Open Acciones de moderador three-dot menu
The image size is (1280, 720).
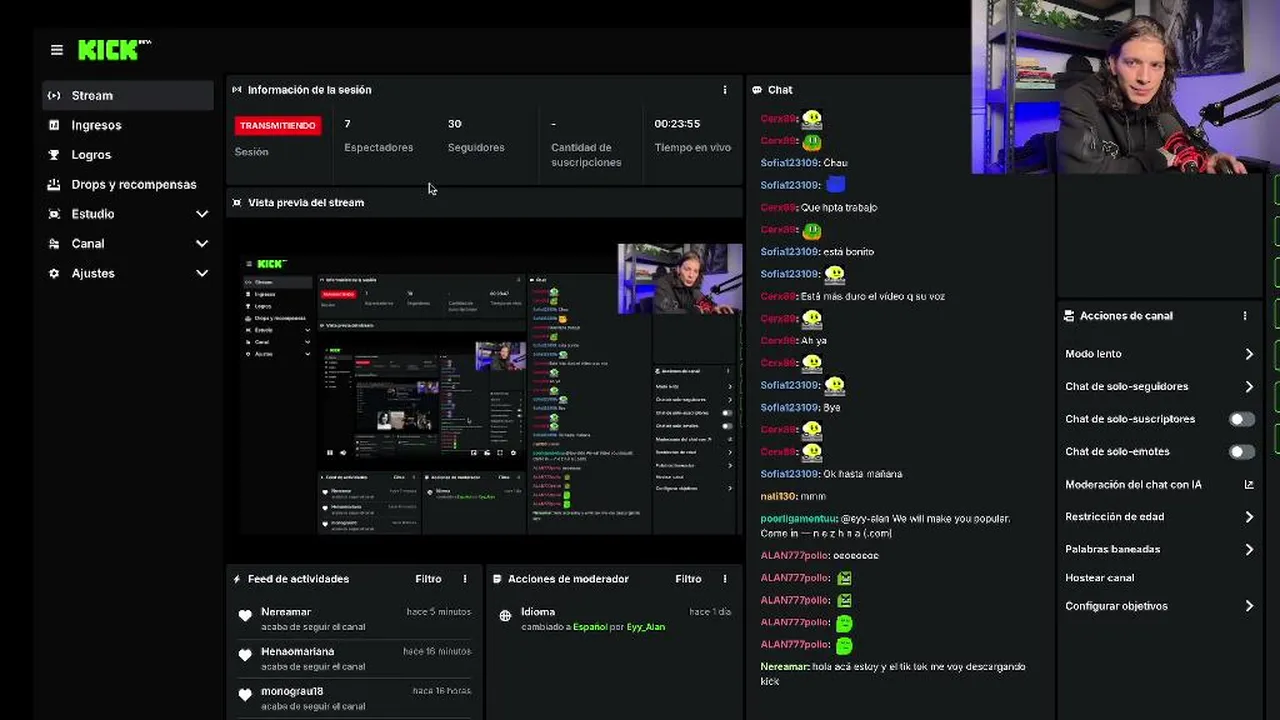coord(725,579)
